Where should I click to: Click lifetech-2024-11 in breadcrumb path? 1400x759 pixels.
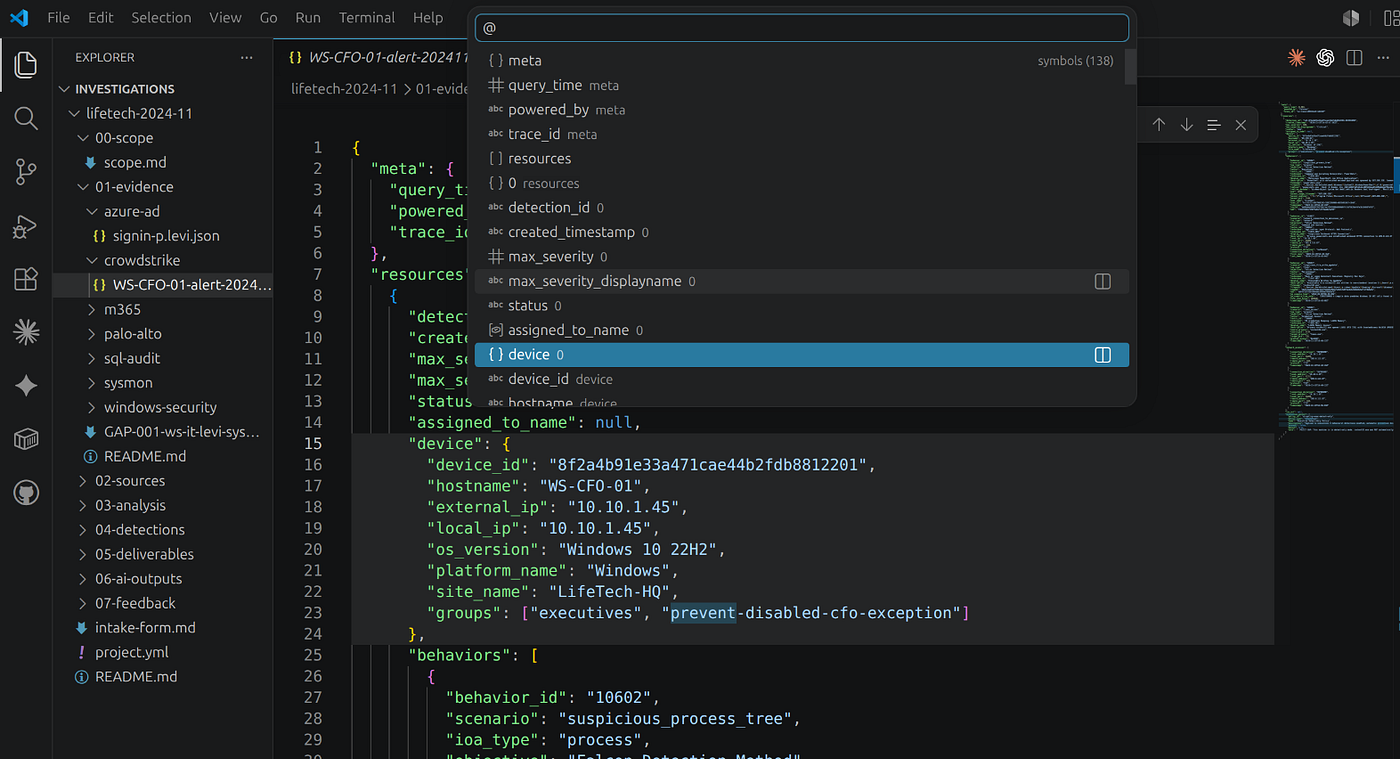[344, 89]
